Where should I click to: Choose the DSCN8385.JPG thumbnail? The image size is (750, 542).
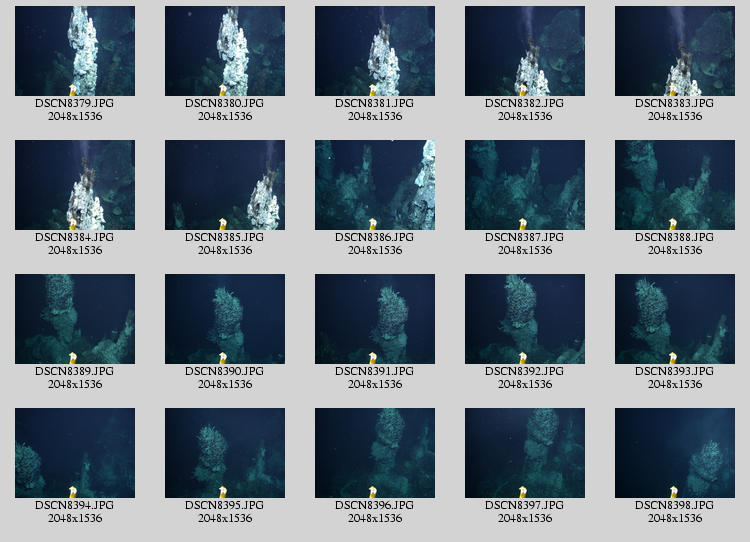(225, 185)
